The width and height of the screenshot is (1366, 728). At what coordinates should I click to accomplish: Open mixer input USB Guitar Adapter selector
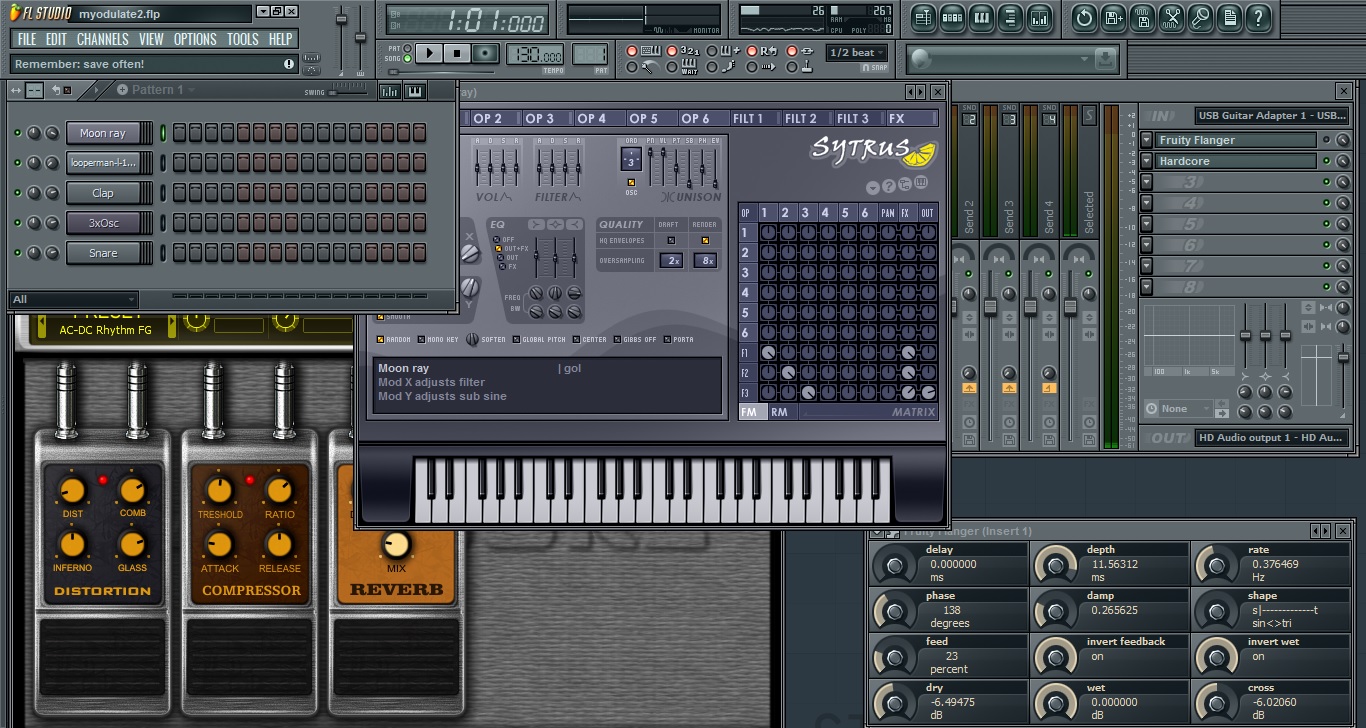pos(1272,116)
